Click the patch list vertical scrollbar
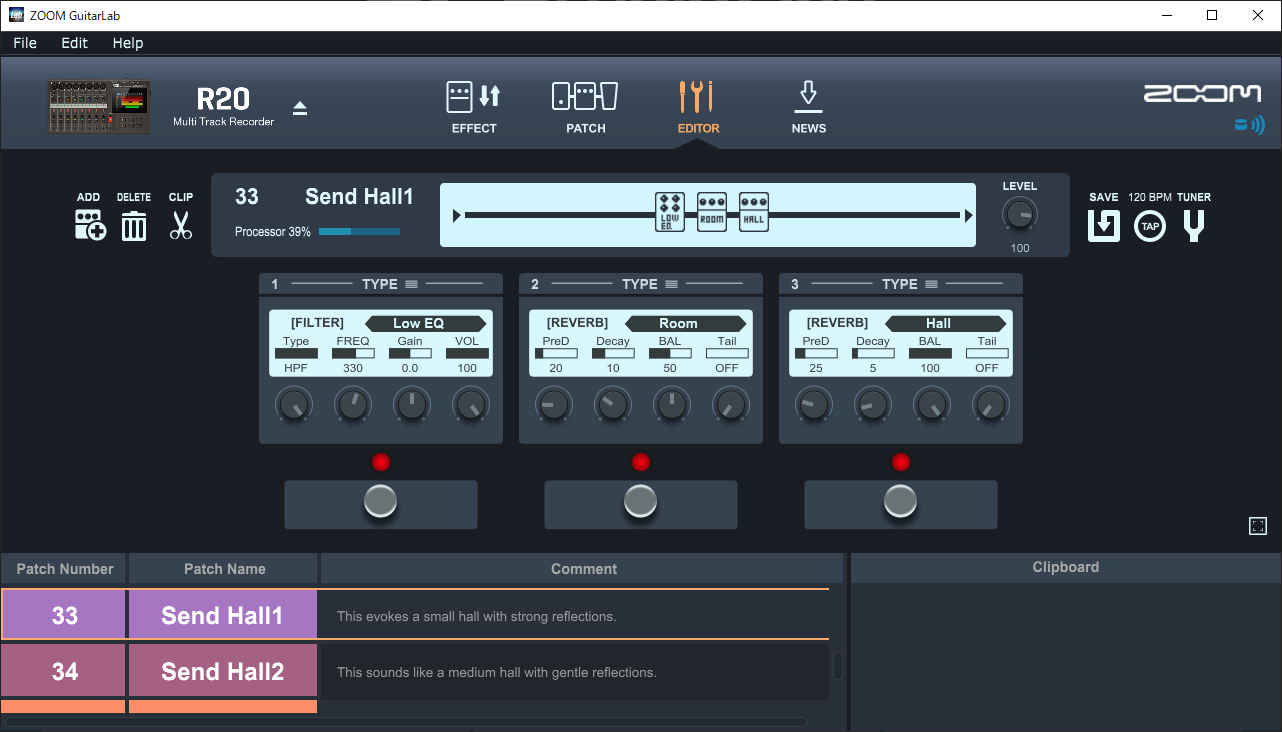1282x732 pixels. click(x=838, y=665)
